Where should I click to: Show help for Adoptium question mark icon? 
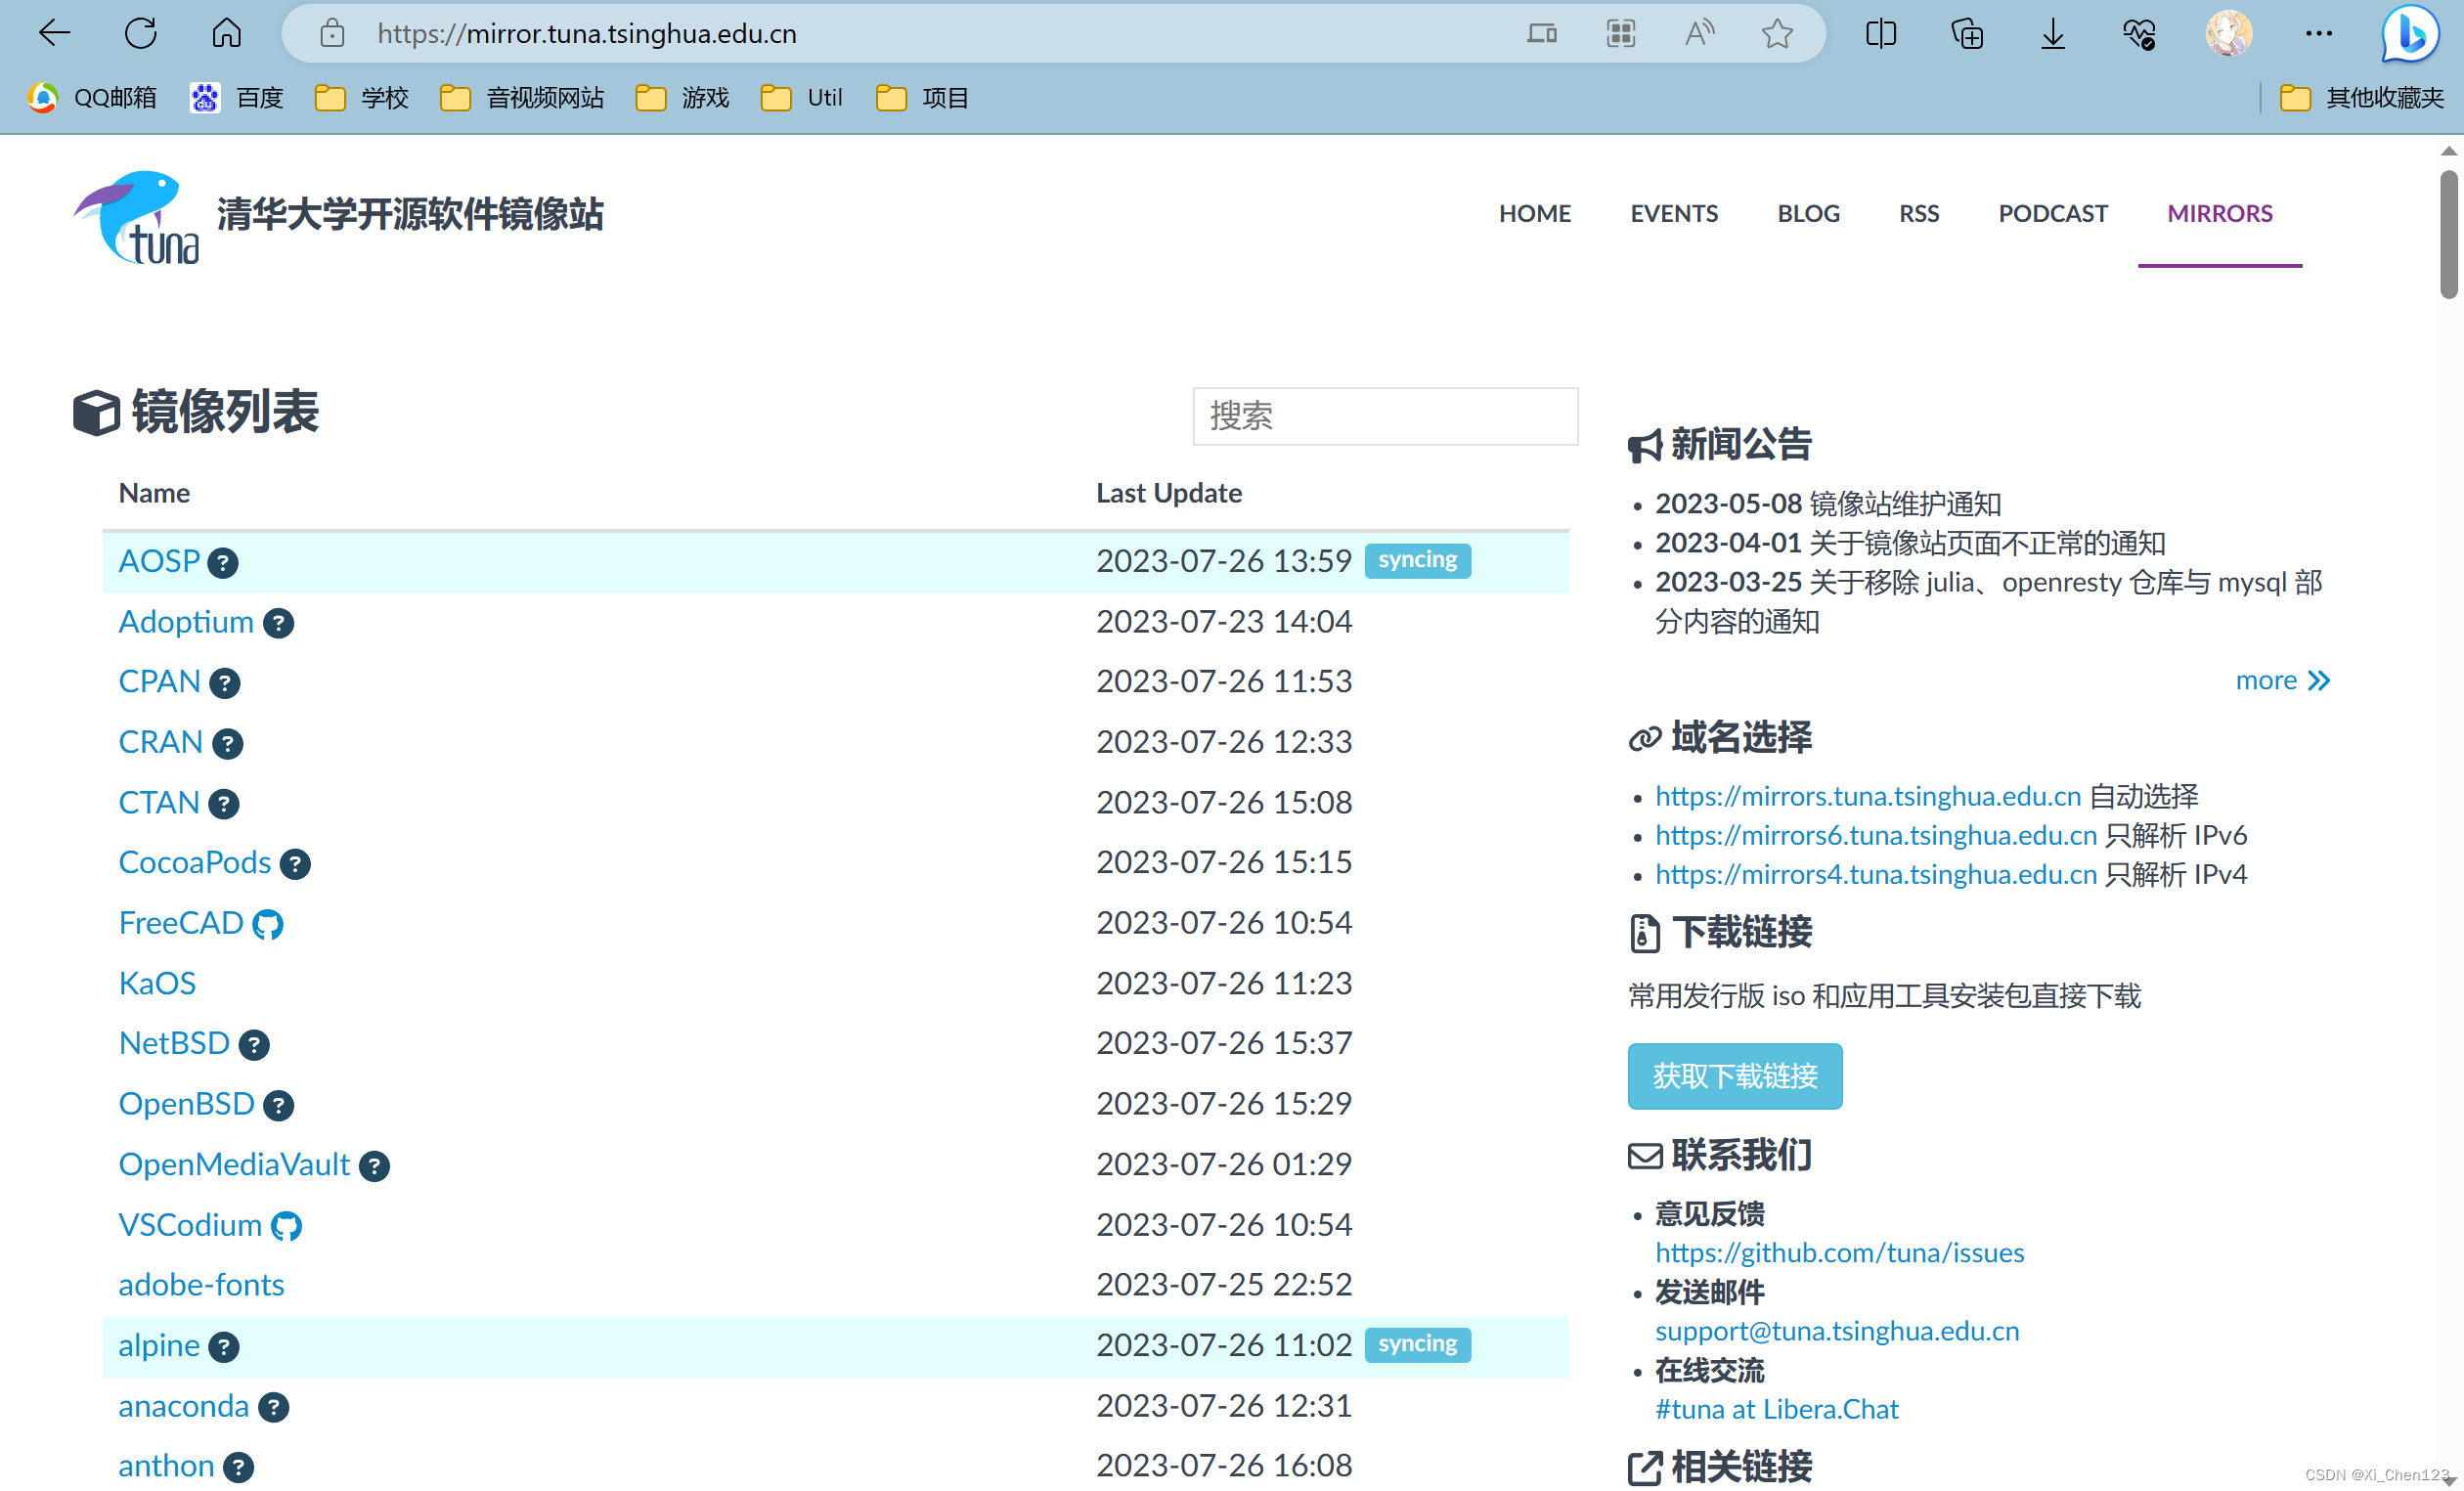point(278,624)
